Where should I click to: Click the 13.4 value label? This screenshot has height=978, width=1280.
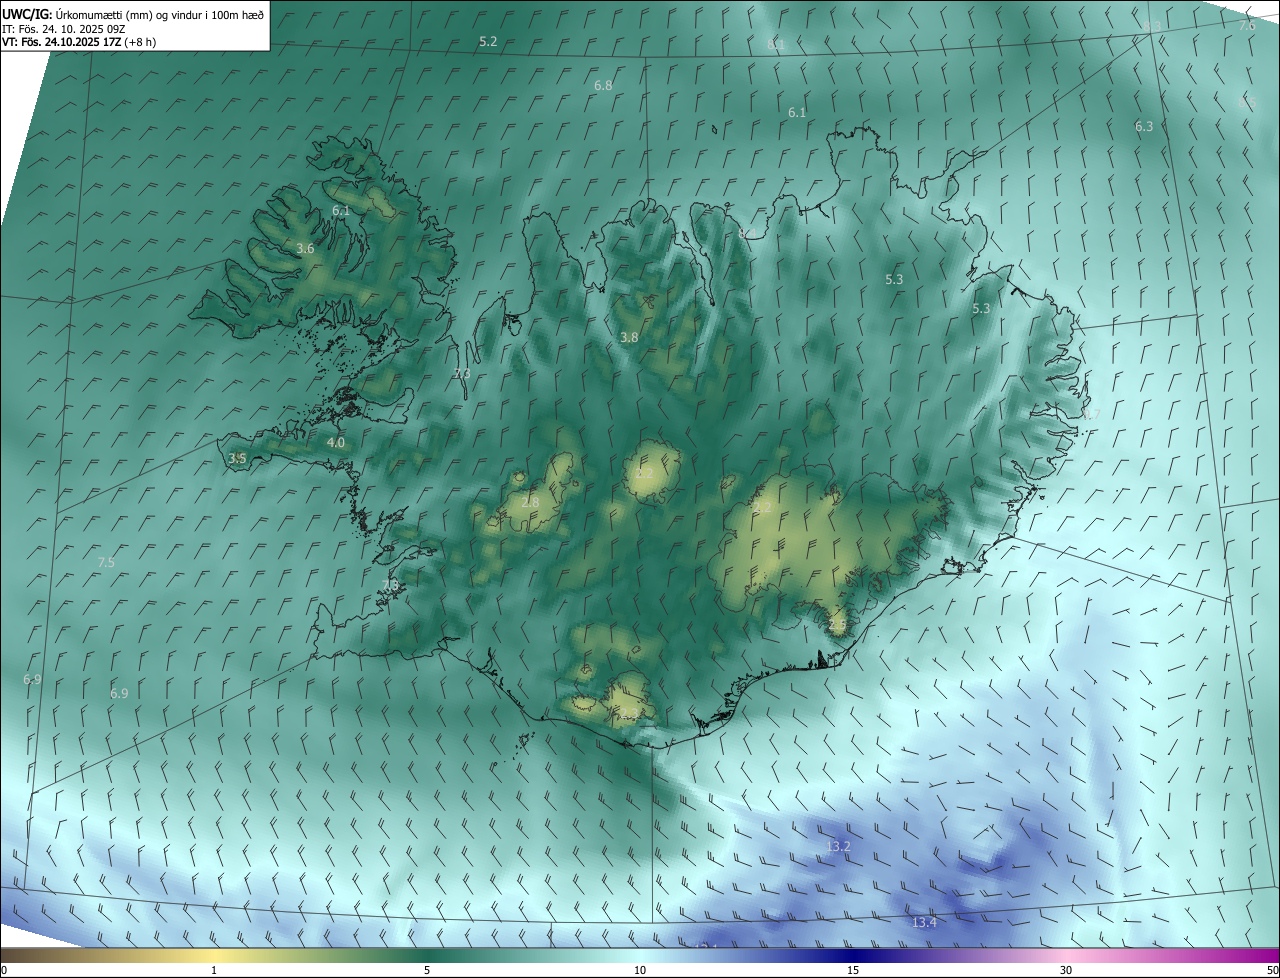924,923
